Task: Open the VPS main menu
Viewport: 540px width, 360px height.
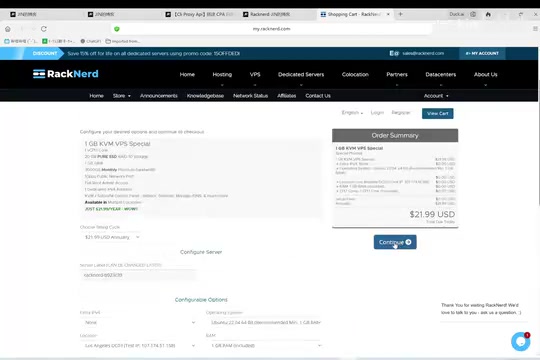Action: pyautogui.click(x=255, y=74)
